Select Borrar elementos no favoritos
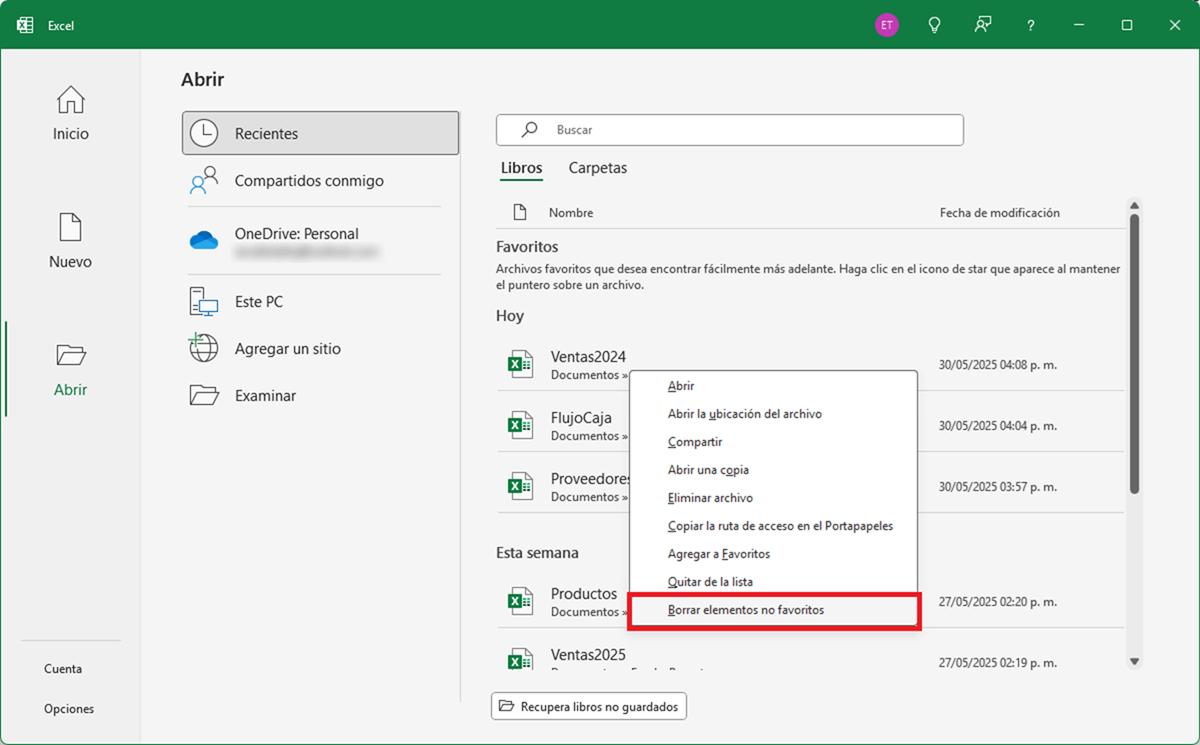This screenshot has width=1200, height=745. (745, 610)
